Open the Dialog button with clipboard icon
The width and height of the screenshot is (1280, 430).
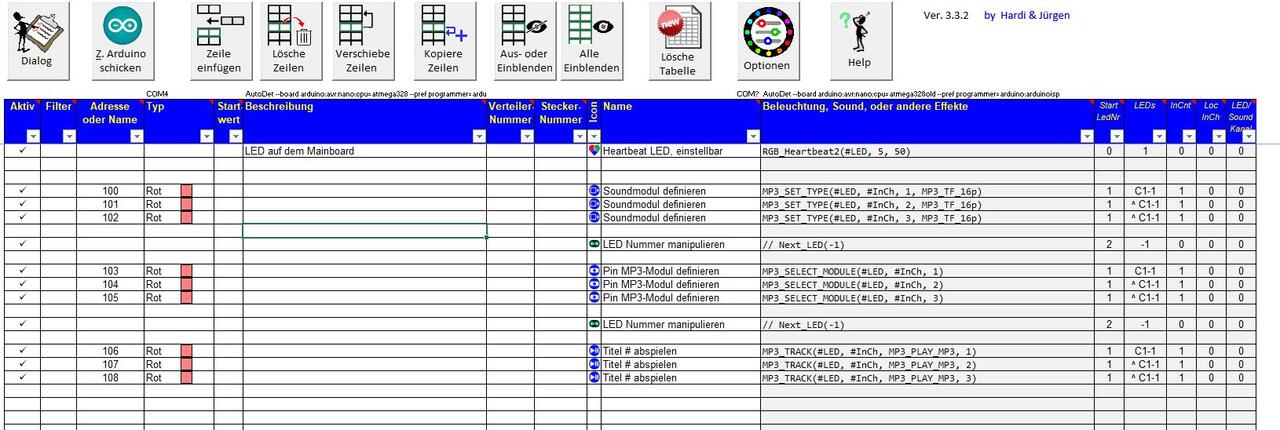[x=36, y=42]
